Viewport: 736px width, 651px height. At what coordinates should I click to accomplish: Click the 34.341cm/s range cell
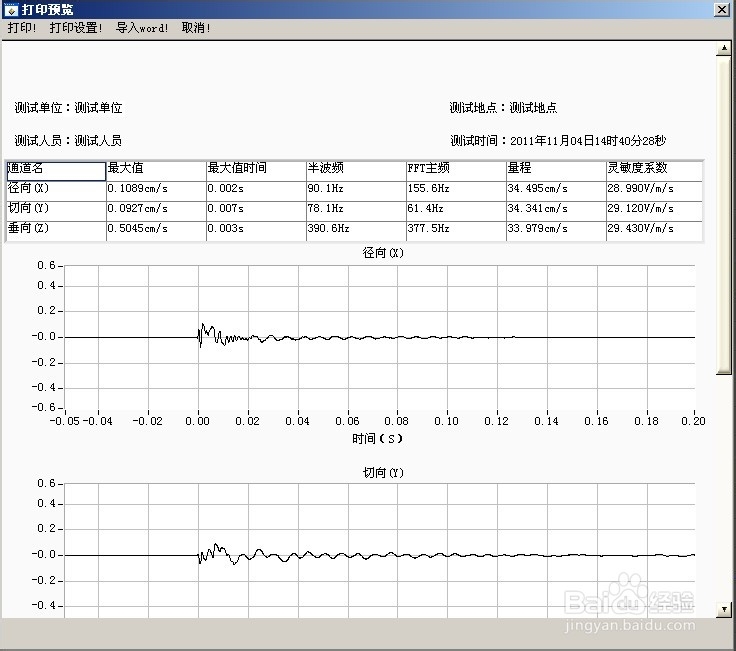coord(556,211)
